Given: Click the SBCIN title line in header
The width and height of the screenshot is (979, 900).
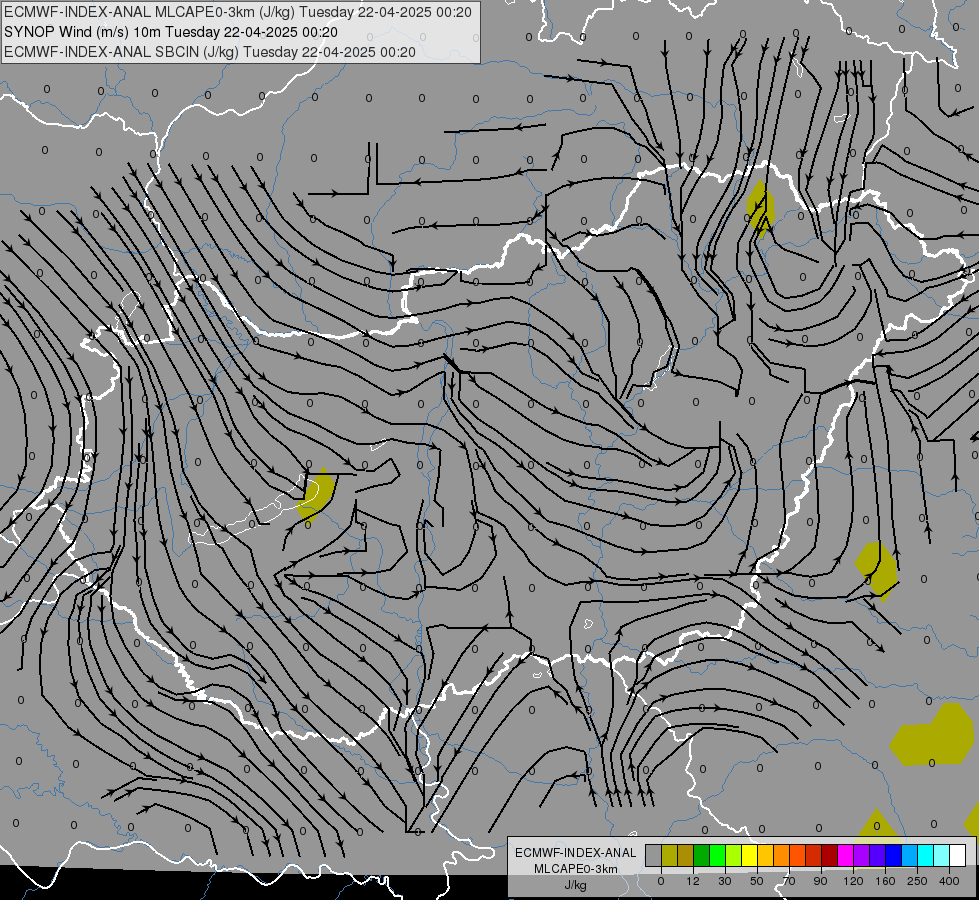Looking at the screenshot, I should pos(209,52).
